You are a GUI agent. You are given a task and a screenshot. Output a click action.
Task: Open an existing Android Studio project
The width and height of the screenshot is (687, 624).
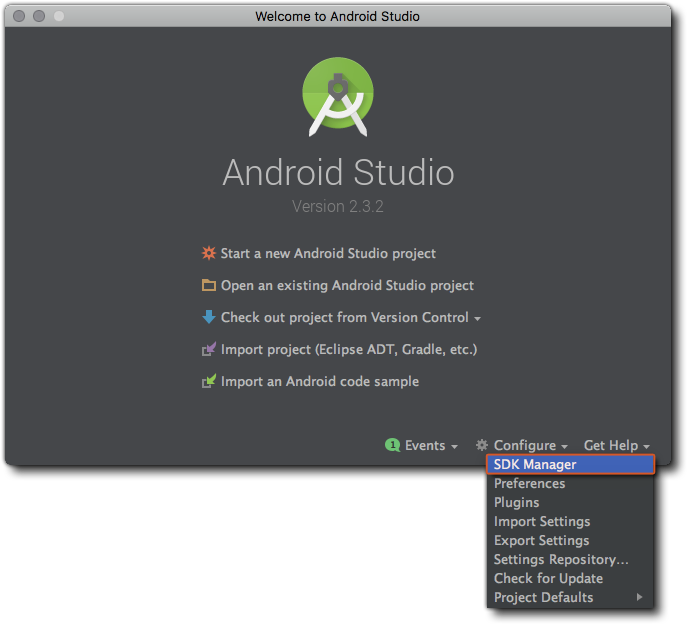click(347, 285)
